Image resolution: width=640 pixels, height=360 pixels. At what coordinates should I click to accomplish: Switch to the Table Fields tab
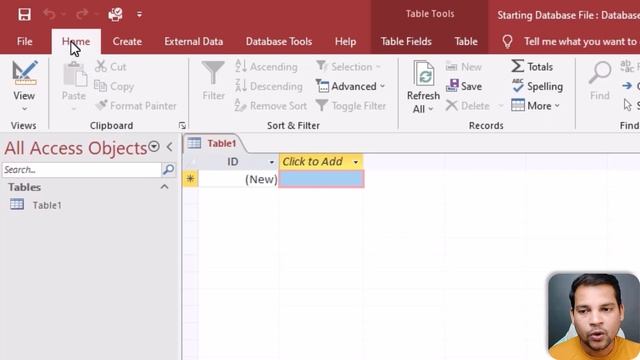406,41
